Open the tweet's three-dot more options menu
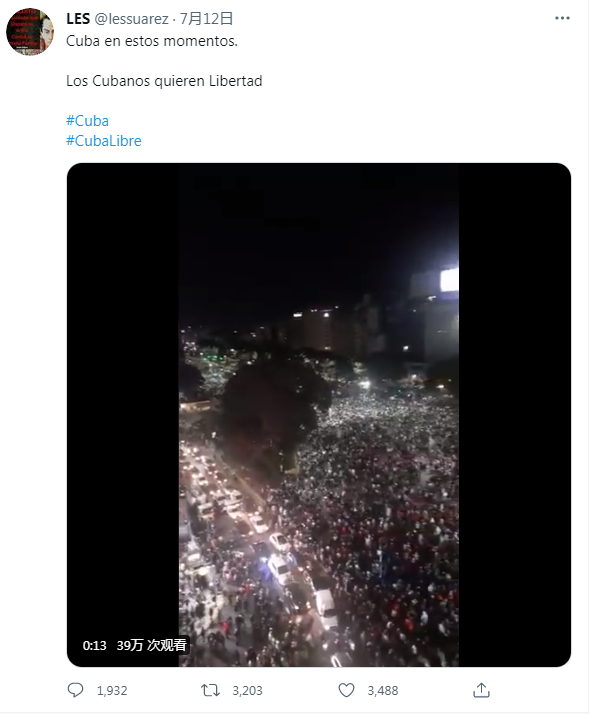 coord(562,18)
